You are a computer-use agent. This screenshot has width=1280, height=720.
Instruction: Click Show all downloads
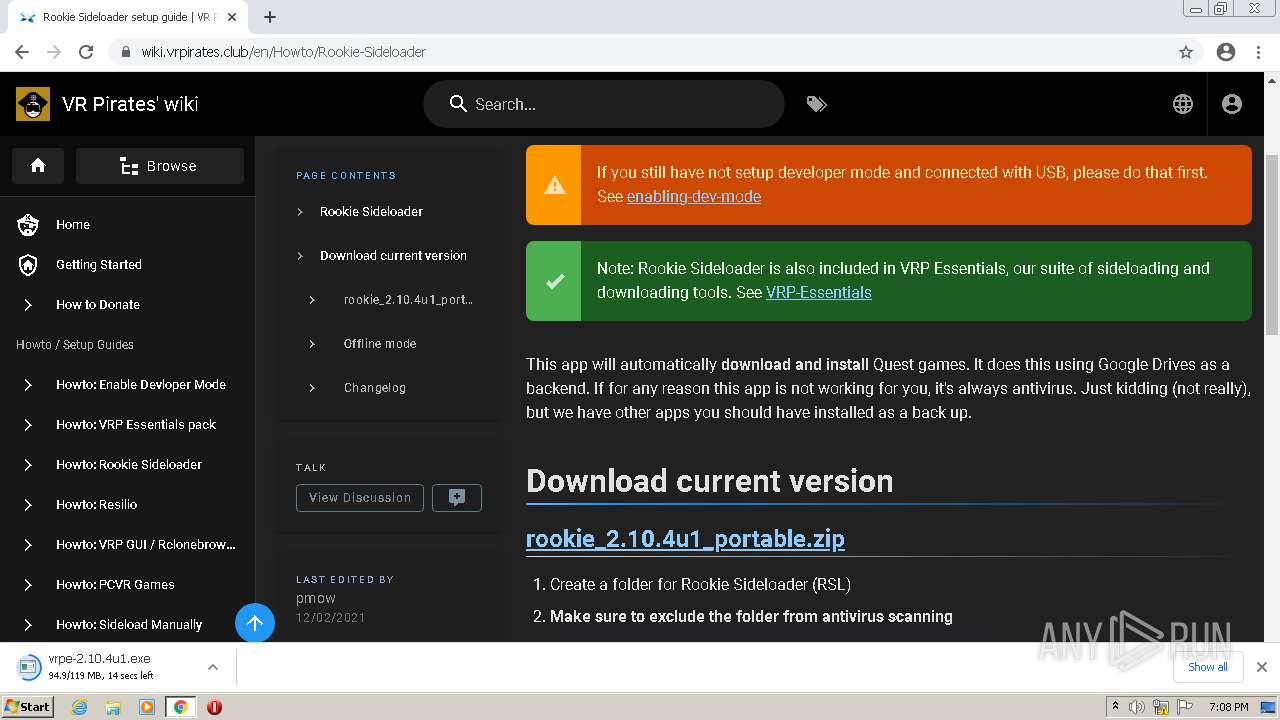click(x=1208, y=667)
